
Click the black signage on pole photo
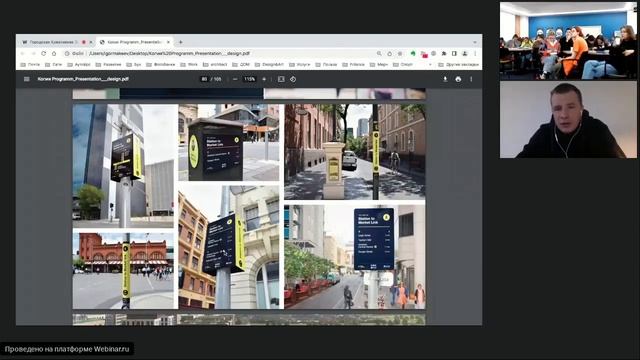coord(123,166)
